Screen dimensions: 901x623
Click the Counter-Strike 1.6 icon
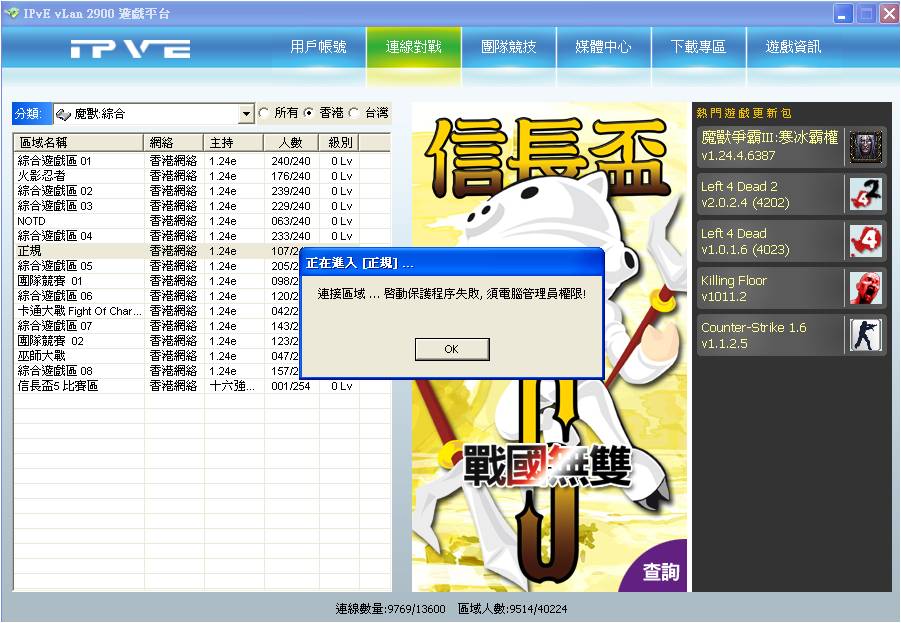(866, 335)
